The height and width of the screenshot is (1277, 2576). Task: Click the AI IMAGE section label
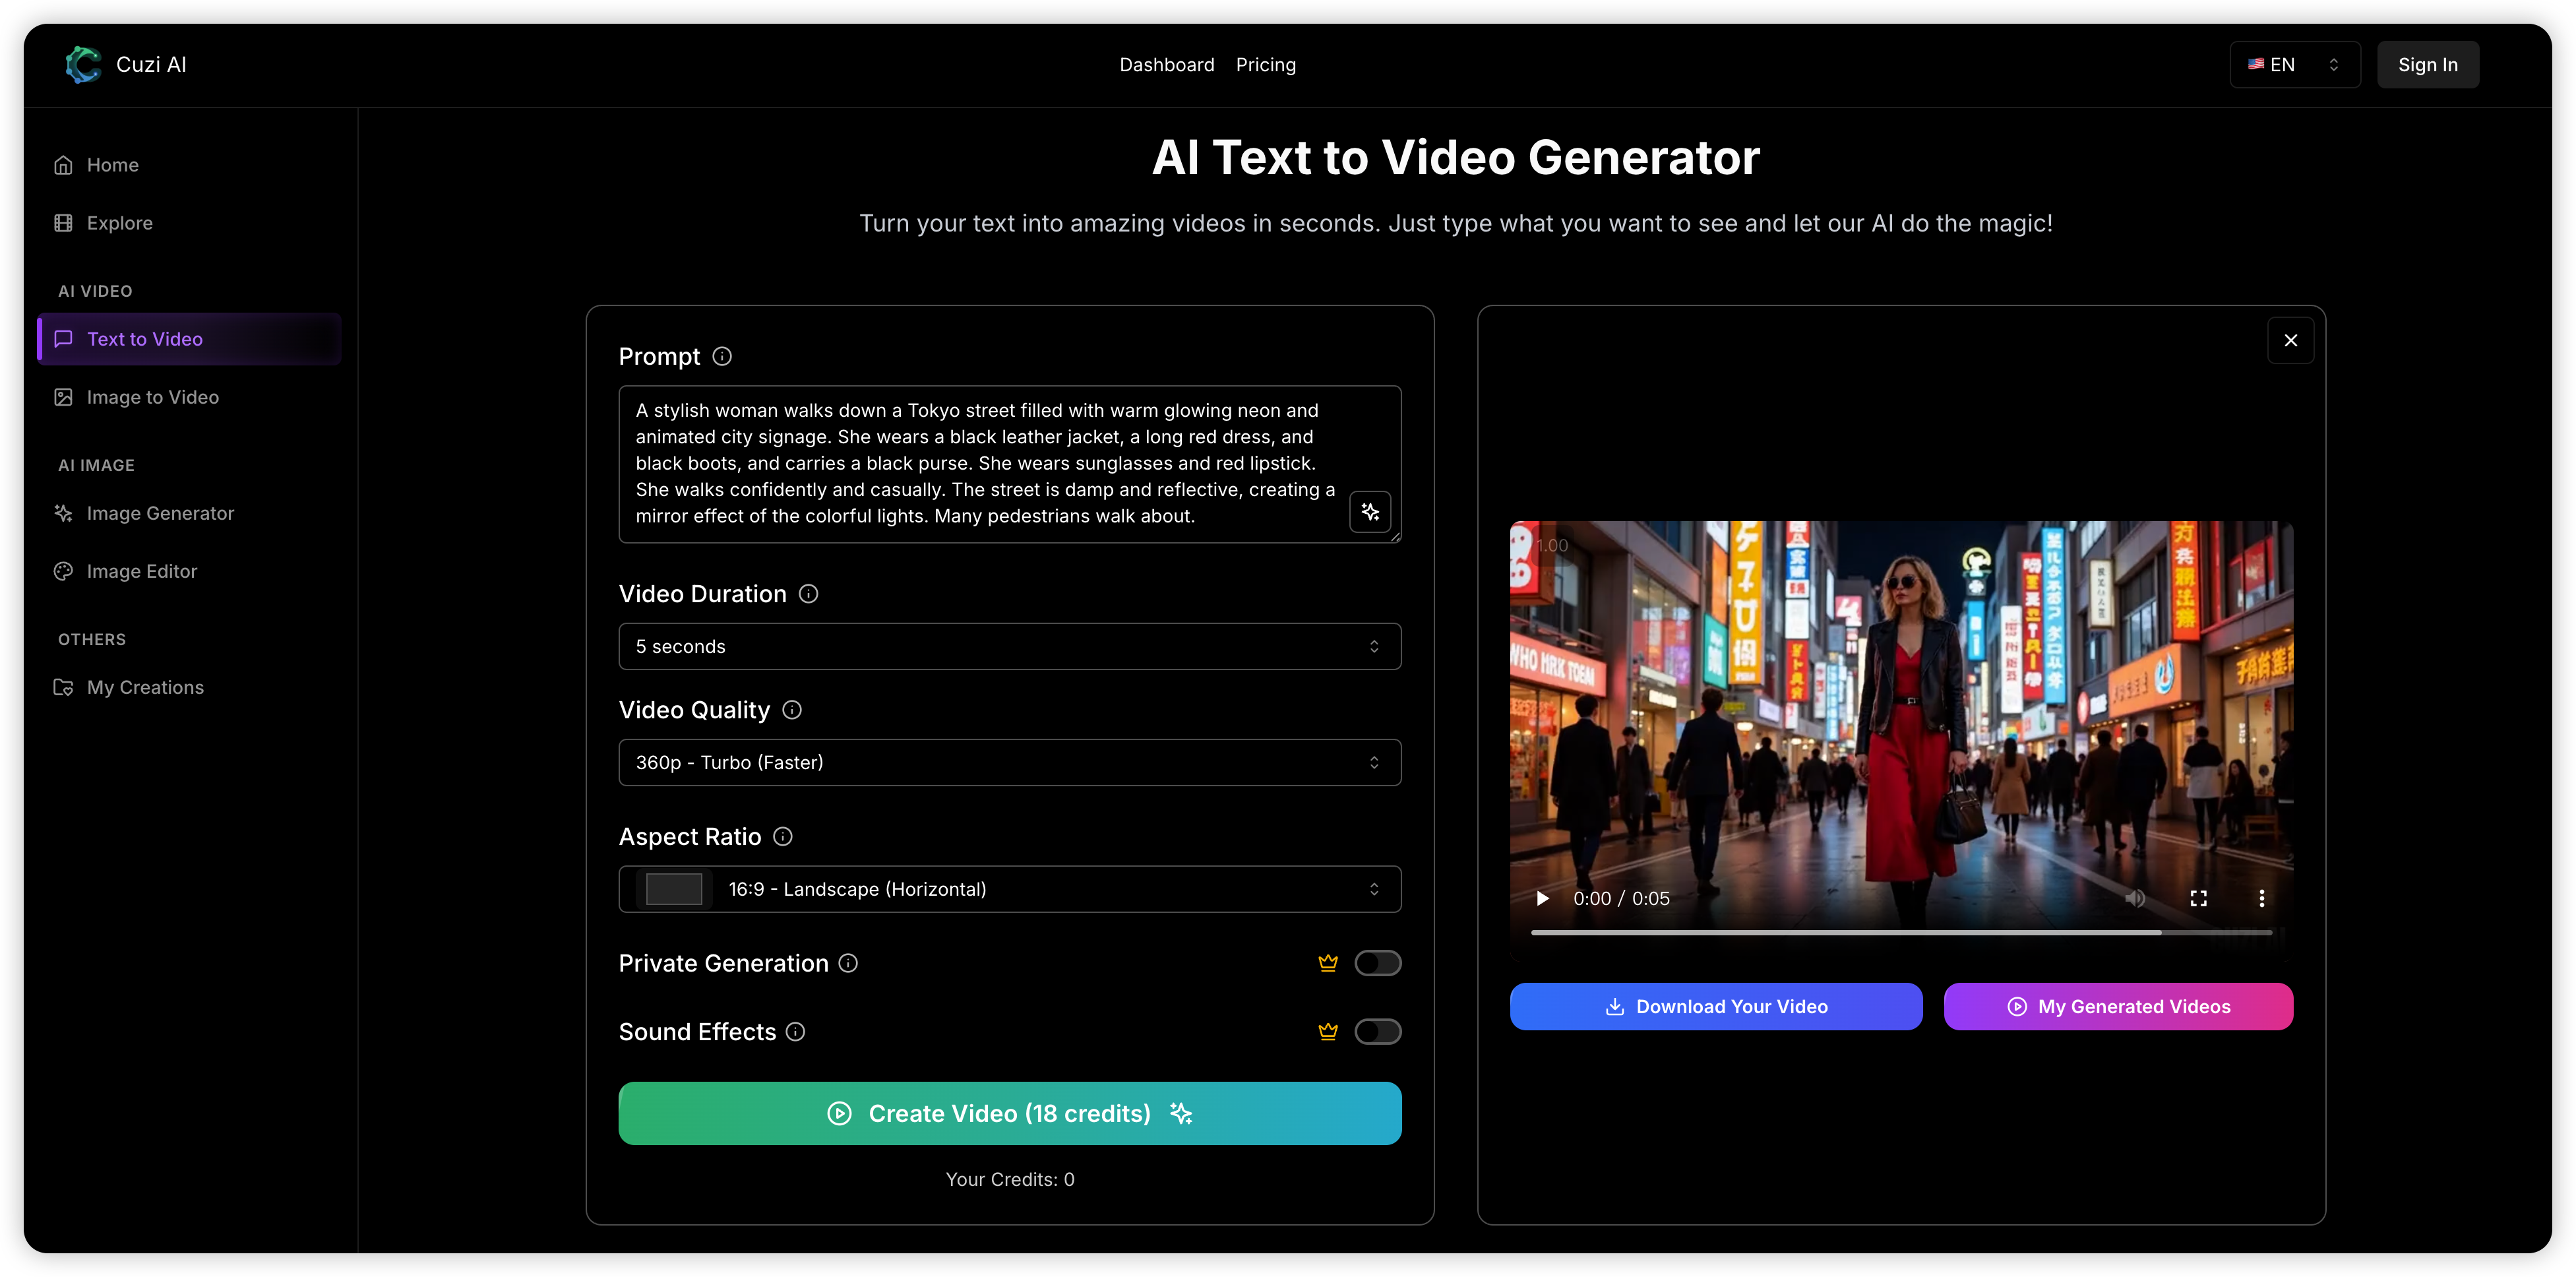tap(96, 465)
